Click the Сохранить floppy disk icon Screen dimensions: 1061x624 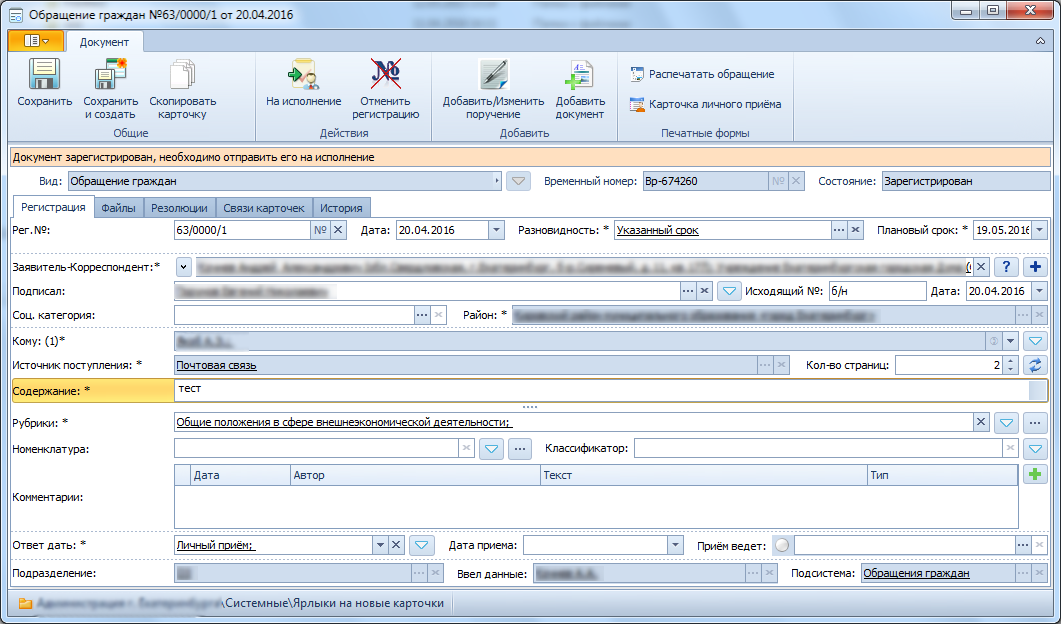click(44, 74)
